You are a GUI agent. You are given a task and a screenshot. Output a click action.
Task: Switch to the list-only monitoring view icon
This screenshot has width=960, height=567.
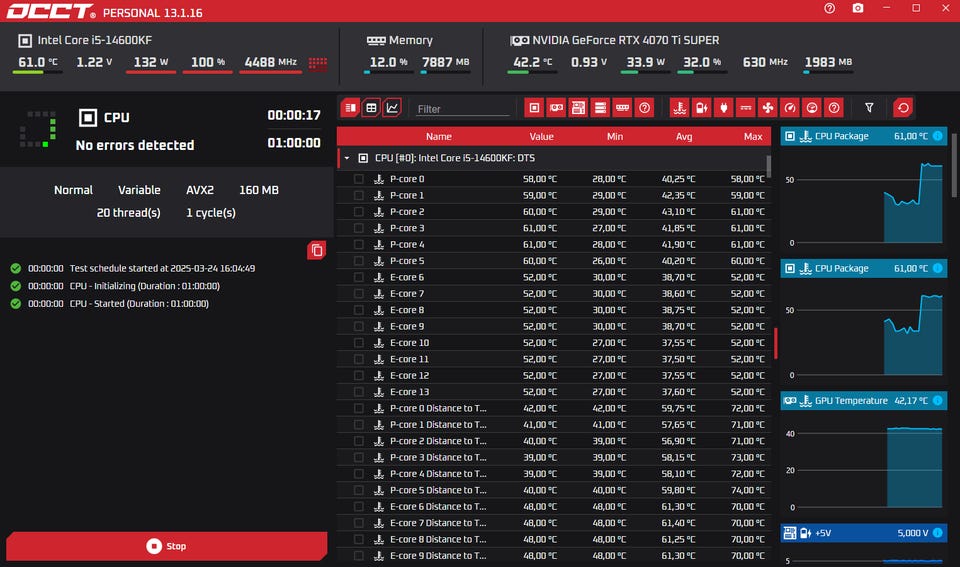[x=350, y=108]
